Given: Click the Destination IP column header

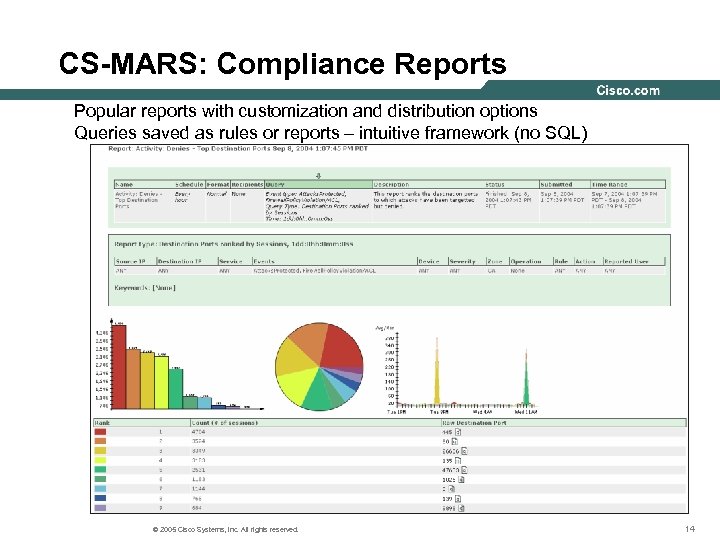Looking at the screenshot, I should click(187, 261).
